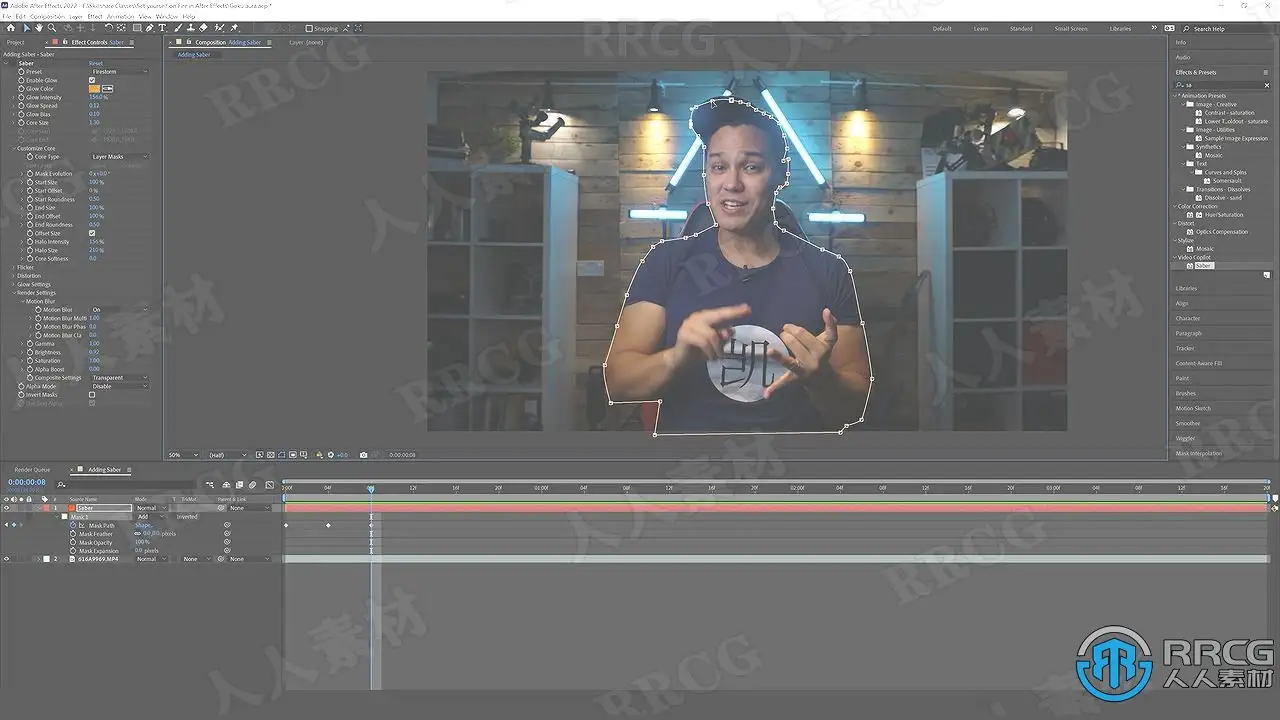
Task: Enable Motion Blur switch icon in timeline
Action: coord(252,485)
